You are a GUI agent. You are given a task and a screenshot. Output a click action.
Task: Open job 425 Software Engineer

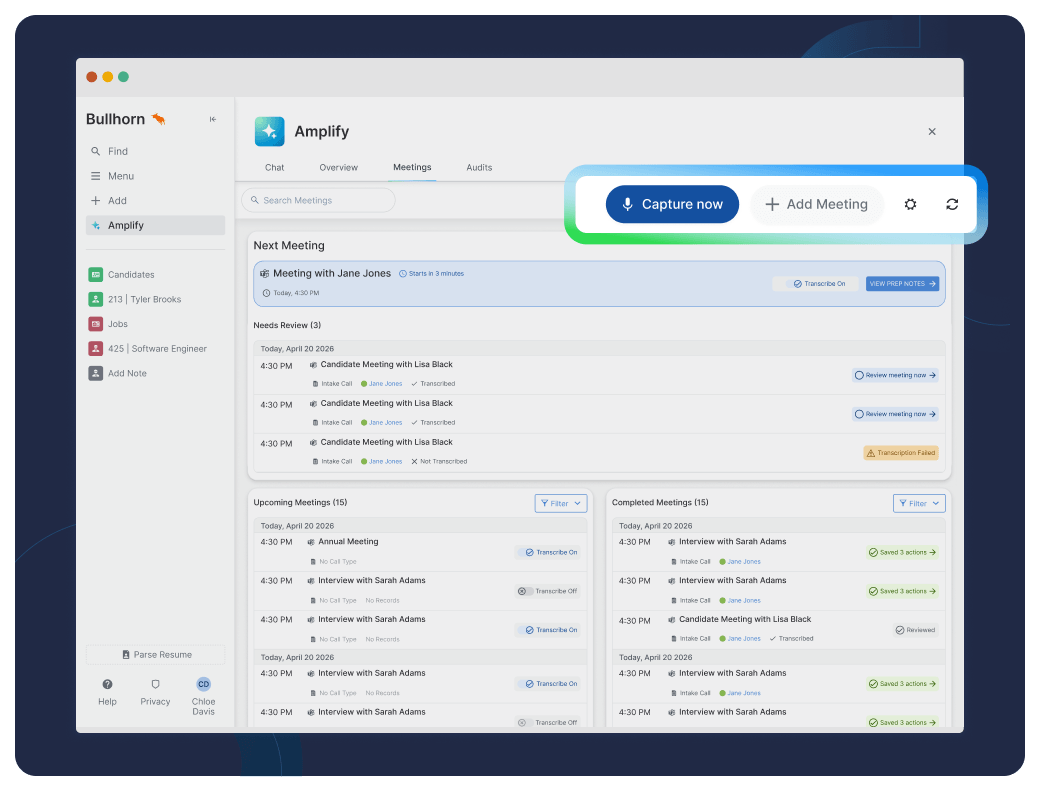pyautogui.click(x=155, y=348)
